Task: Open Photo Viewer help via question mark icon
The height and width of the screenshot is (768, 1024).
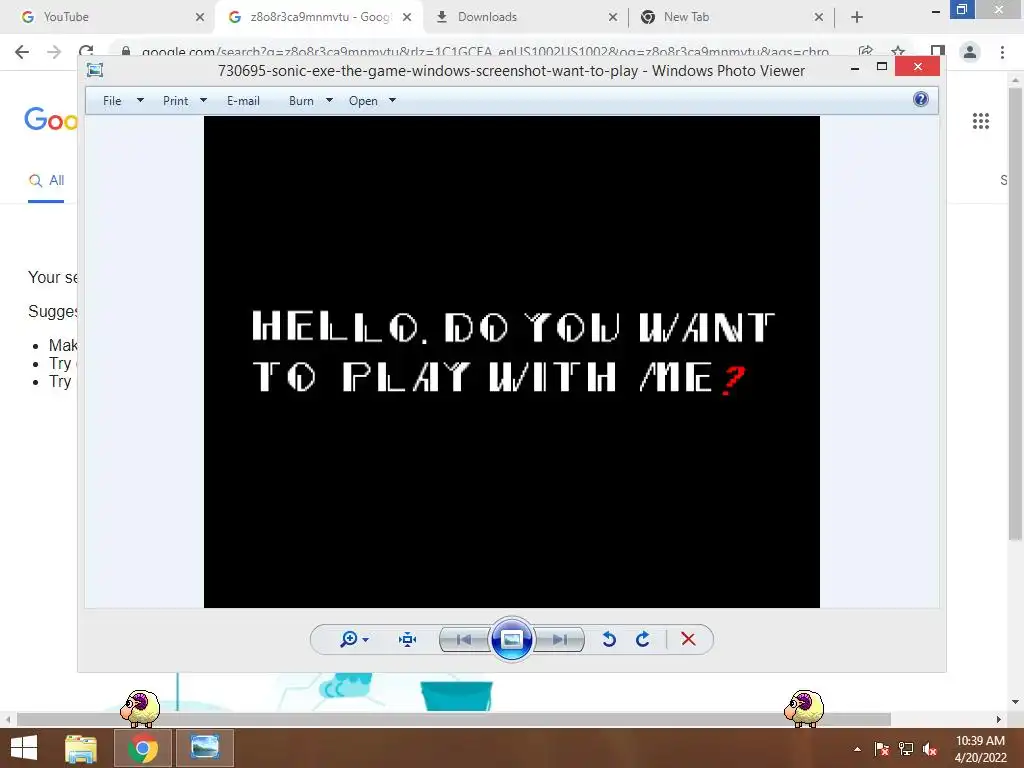Action: (x=921, y=99)
